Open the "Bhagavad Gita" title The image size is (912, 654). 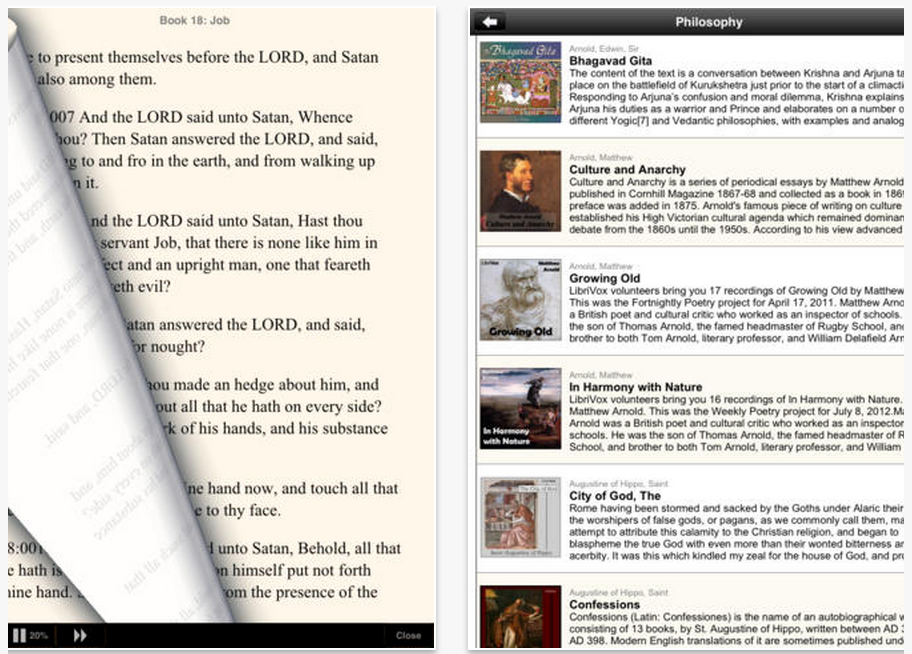[x=611, y=61]
